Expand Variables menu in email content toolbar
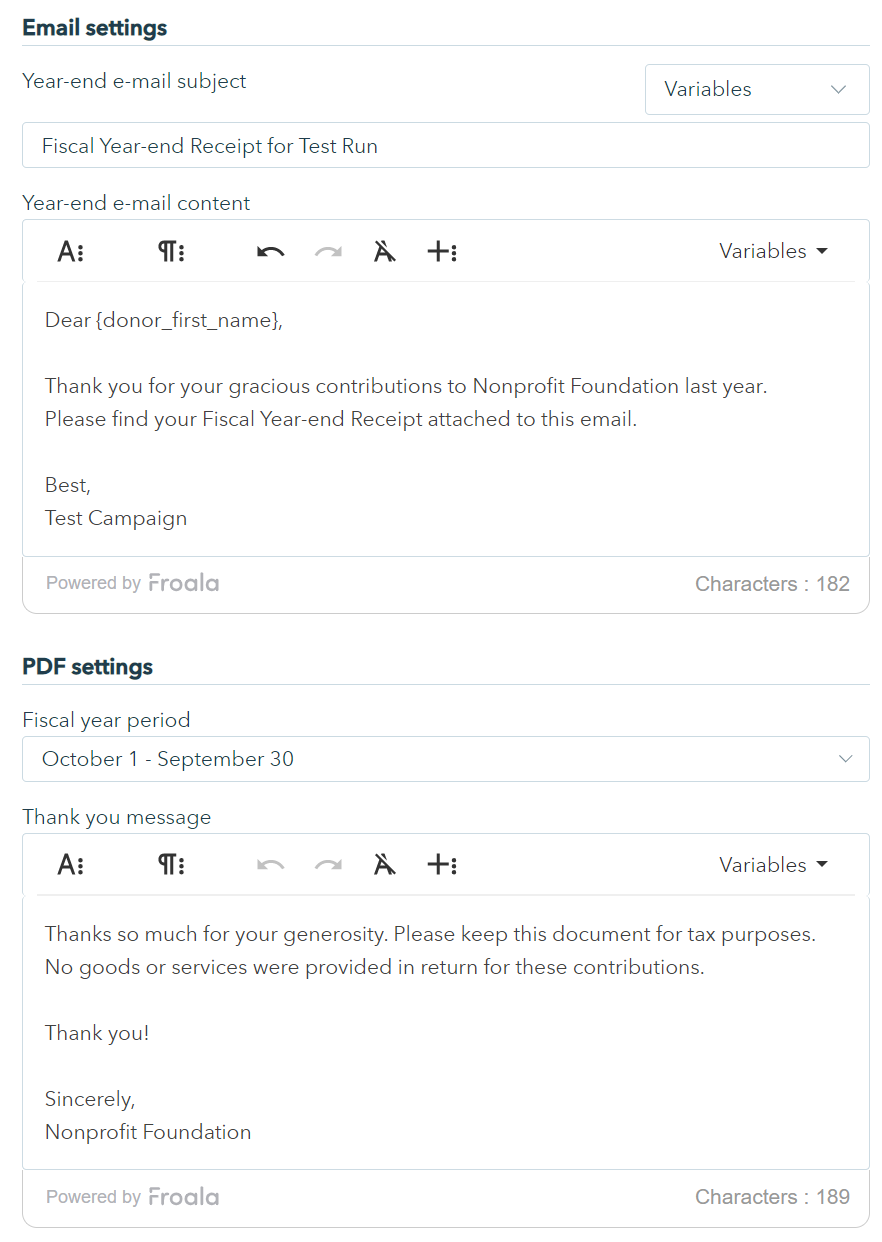The image size is (882, 1242). (773, 252)
